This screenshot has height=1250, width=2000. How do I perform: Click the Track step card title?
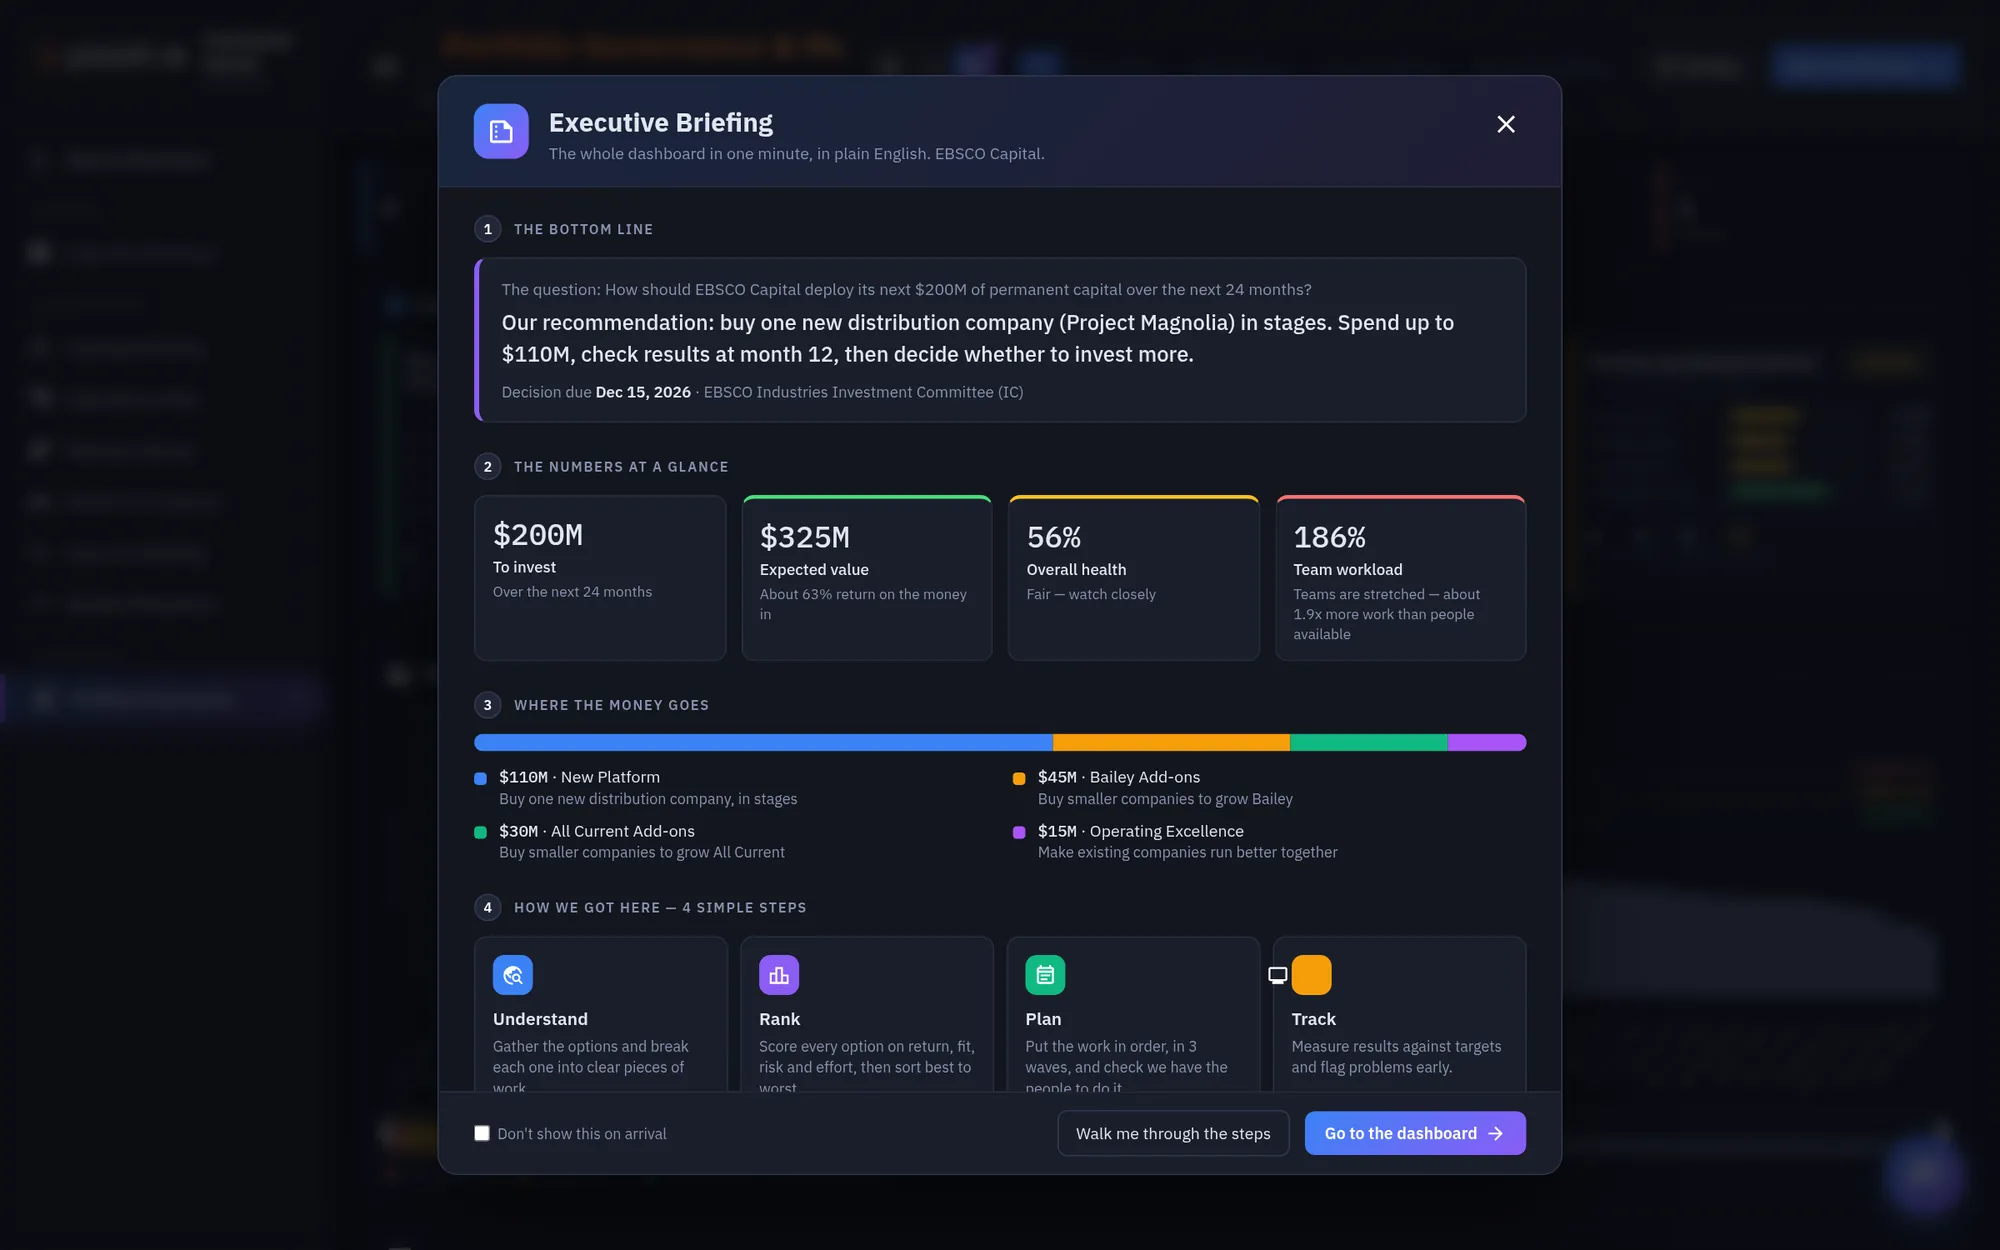[1313, 1019]
